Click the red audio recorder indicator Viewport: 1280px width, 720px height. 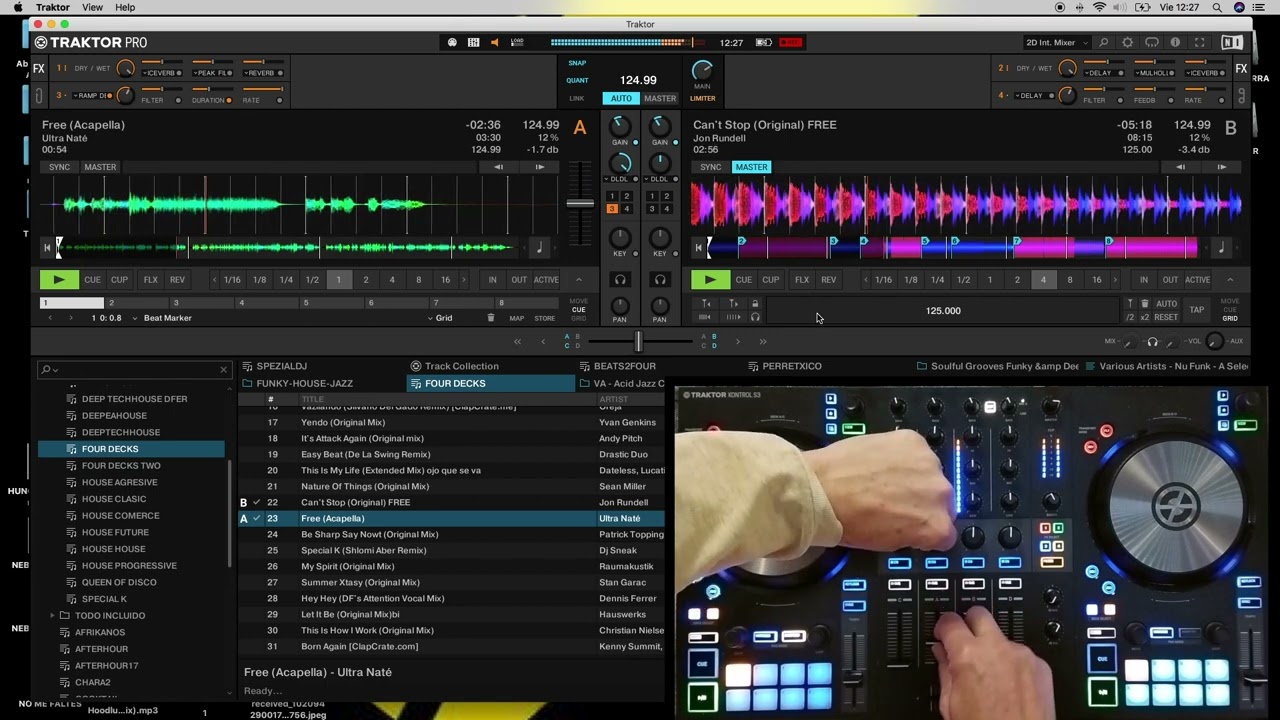tap(791, 42)
